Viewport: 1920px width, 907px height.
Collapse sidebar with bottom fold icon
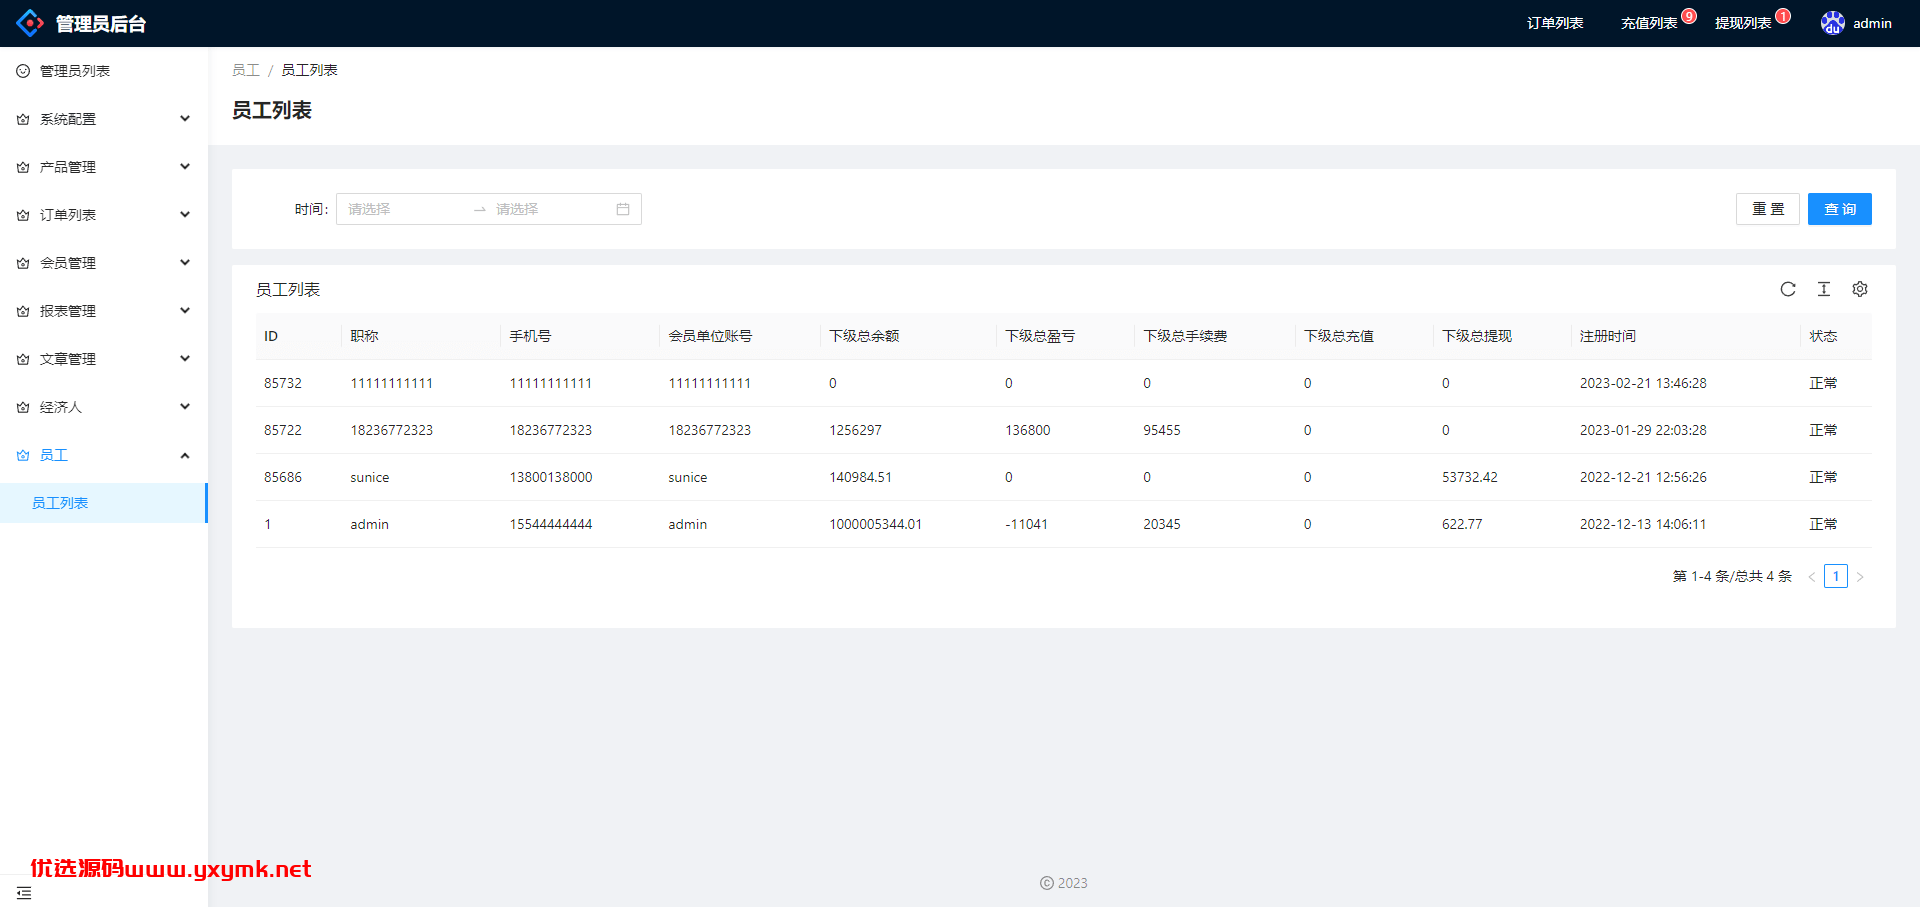pyautogui.click(x=24, y=892)
